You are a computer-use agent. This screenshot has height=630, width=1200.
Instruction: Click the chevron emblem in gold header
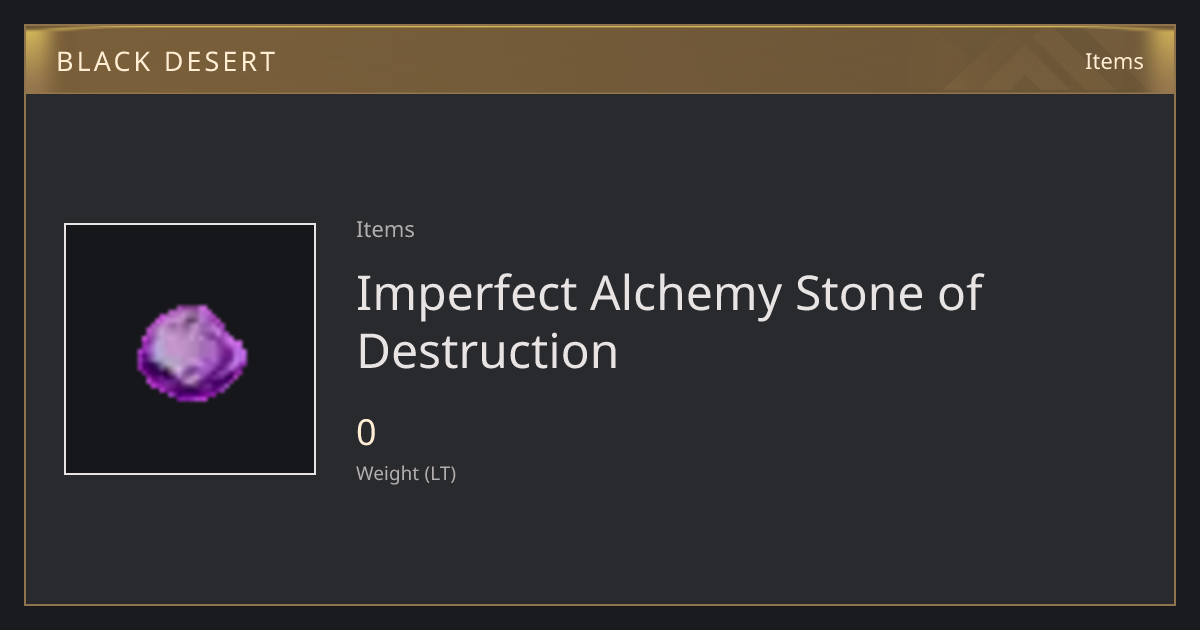1028,62
